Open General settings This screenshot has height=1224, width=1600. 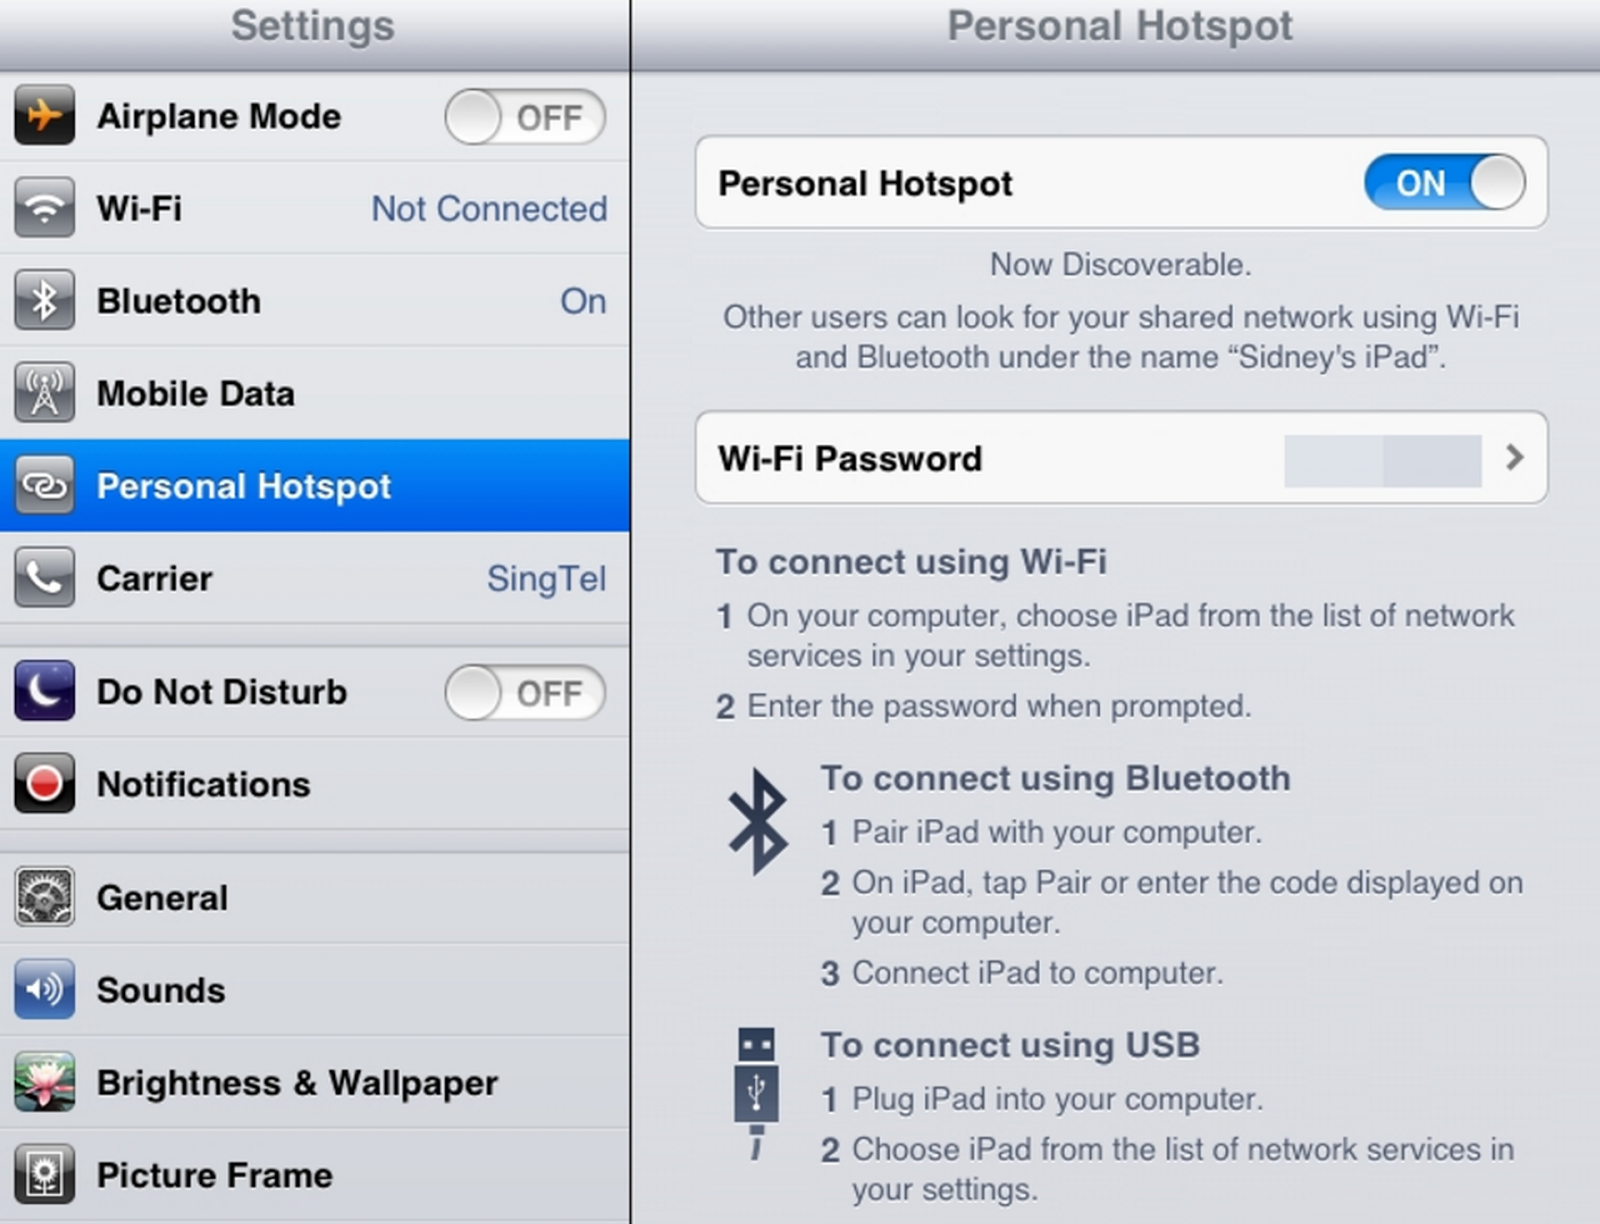click(315, 897)
